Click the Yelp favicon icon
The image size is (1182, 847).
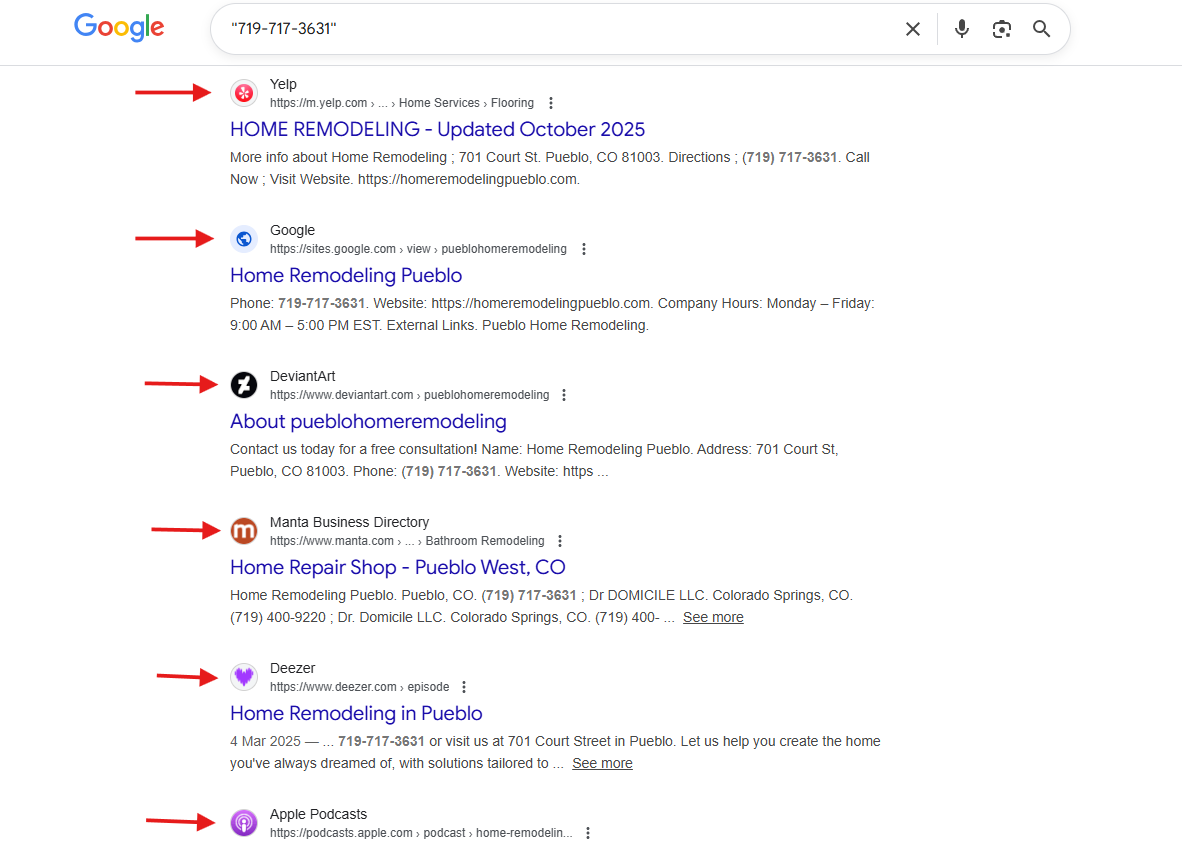244,93
